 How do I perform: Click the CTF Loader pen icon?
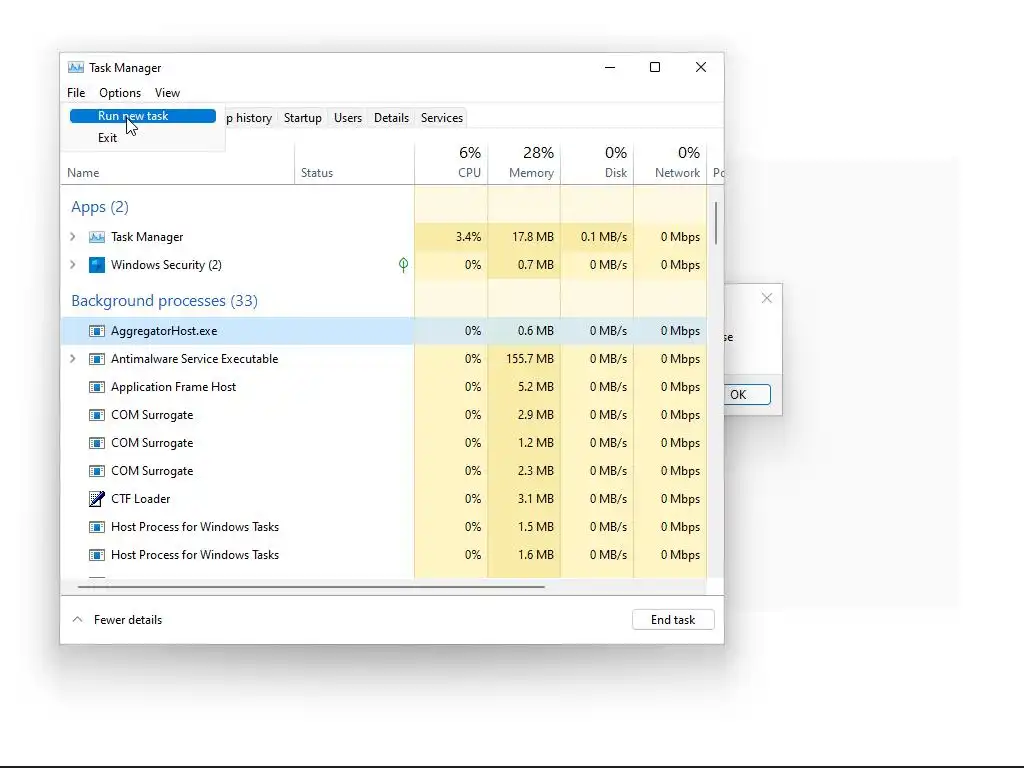pyautogui.click(x=97, y=499)
